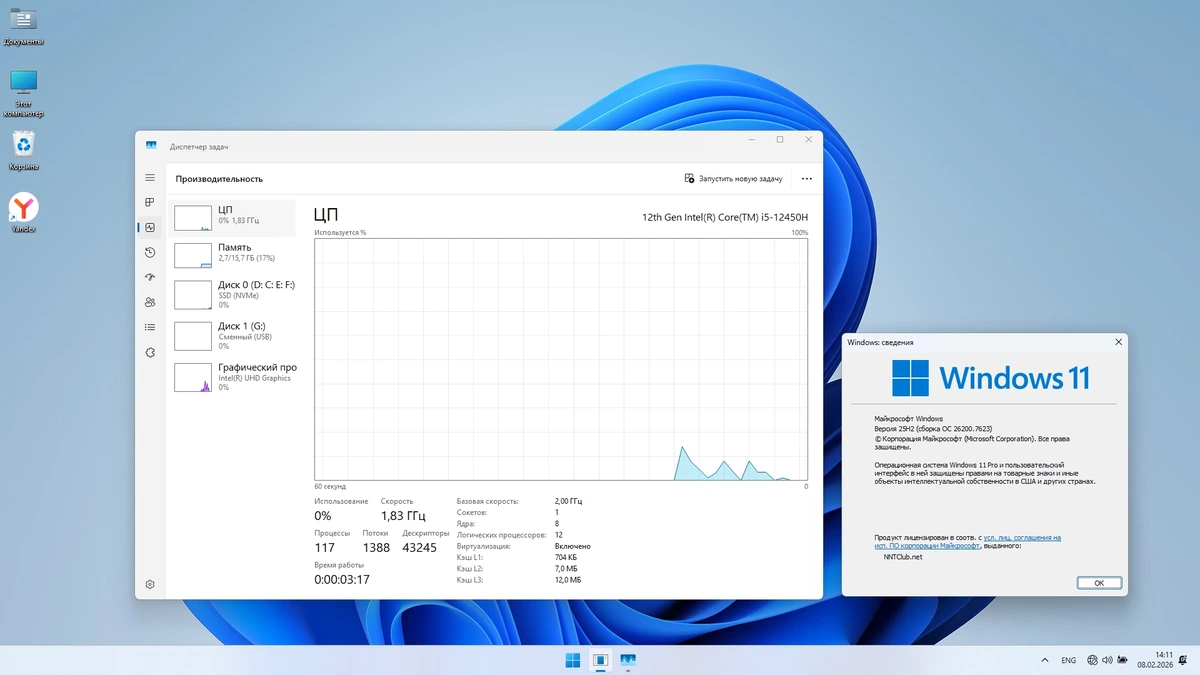Select Диск 1 (G:) removable disk entry
1200x675 pixels.
[234, 336]
